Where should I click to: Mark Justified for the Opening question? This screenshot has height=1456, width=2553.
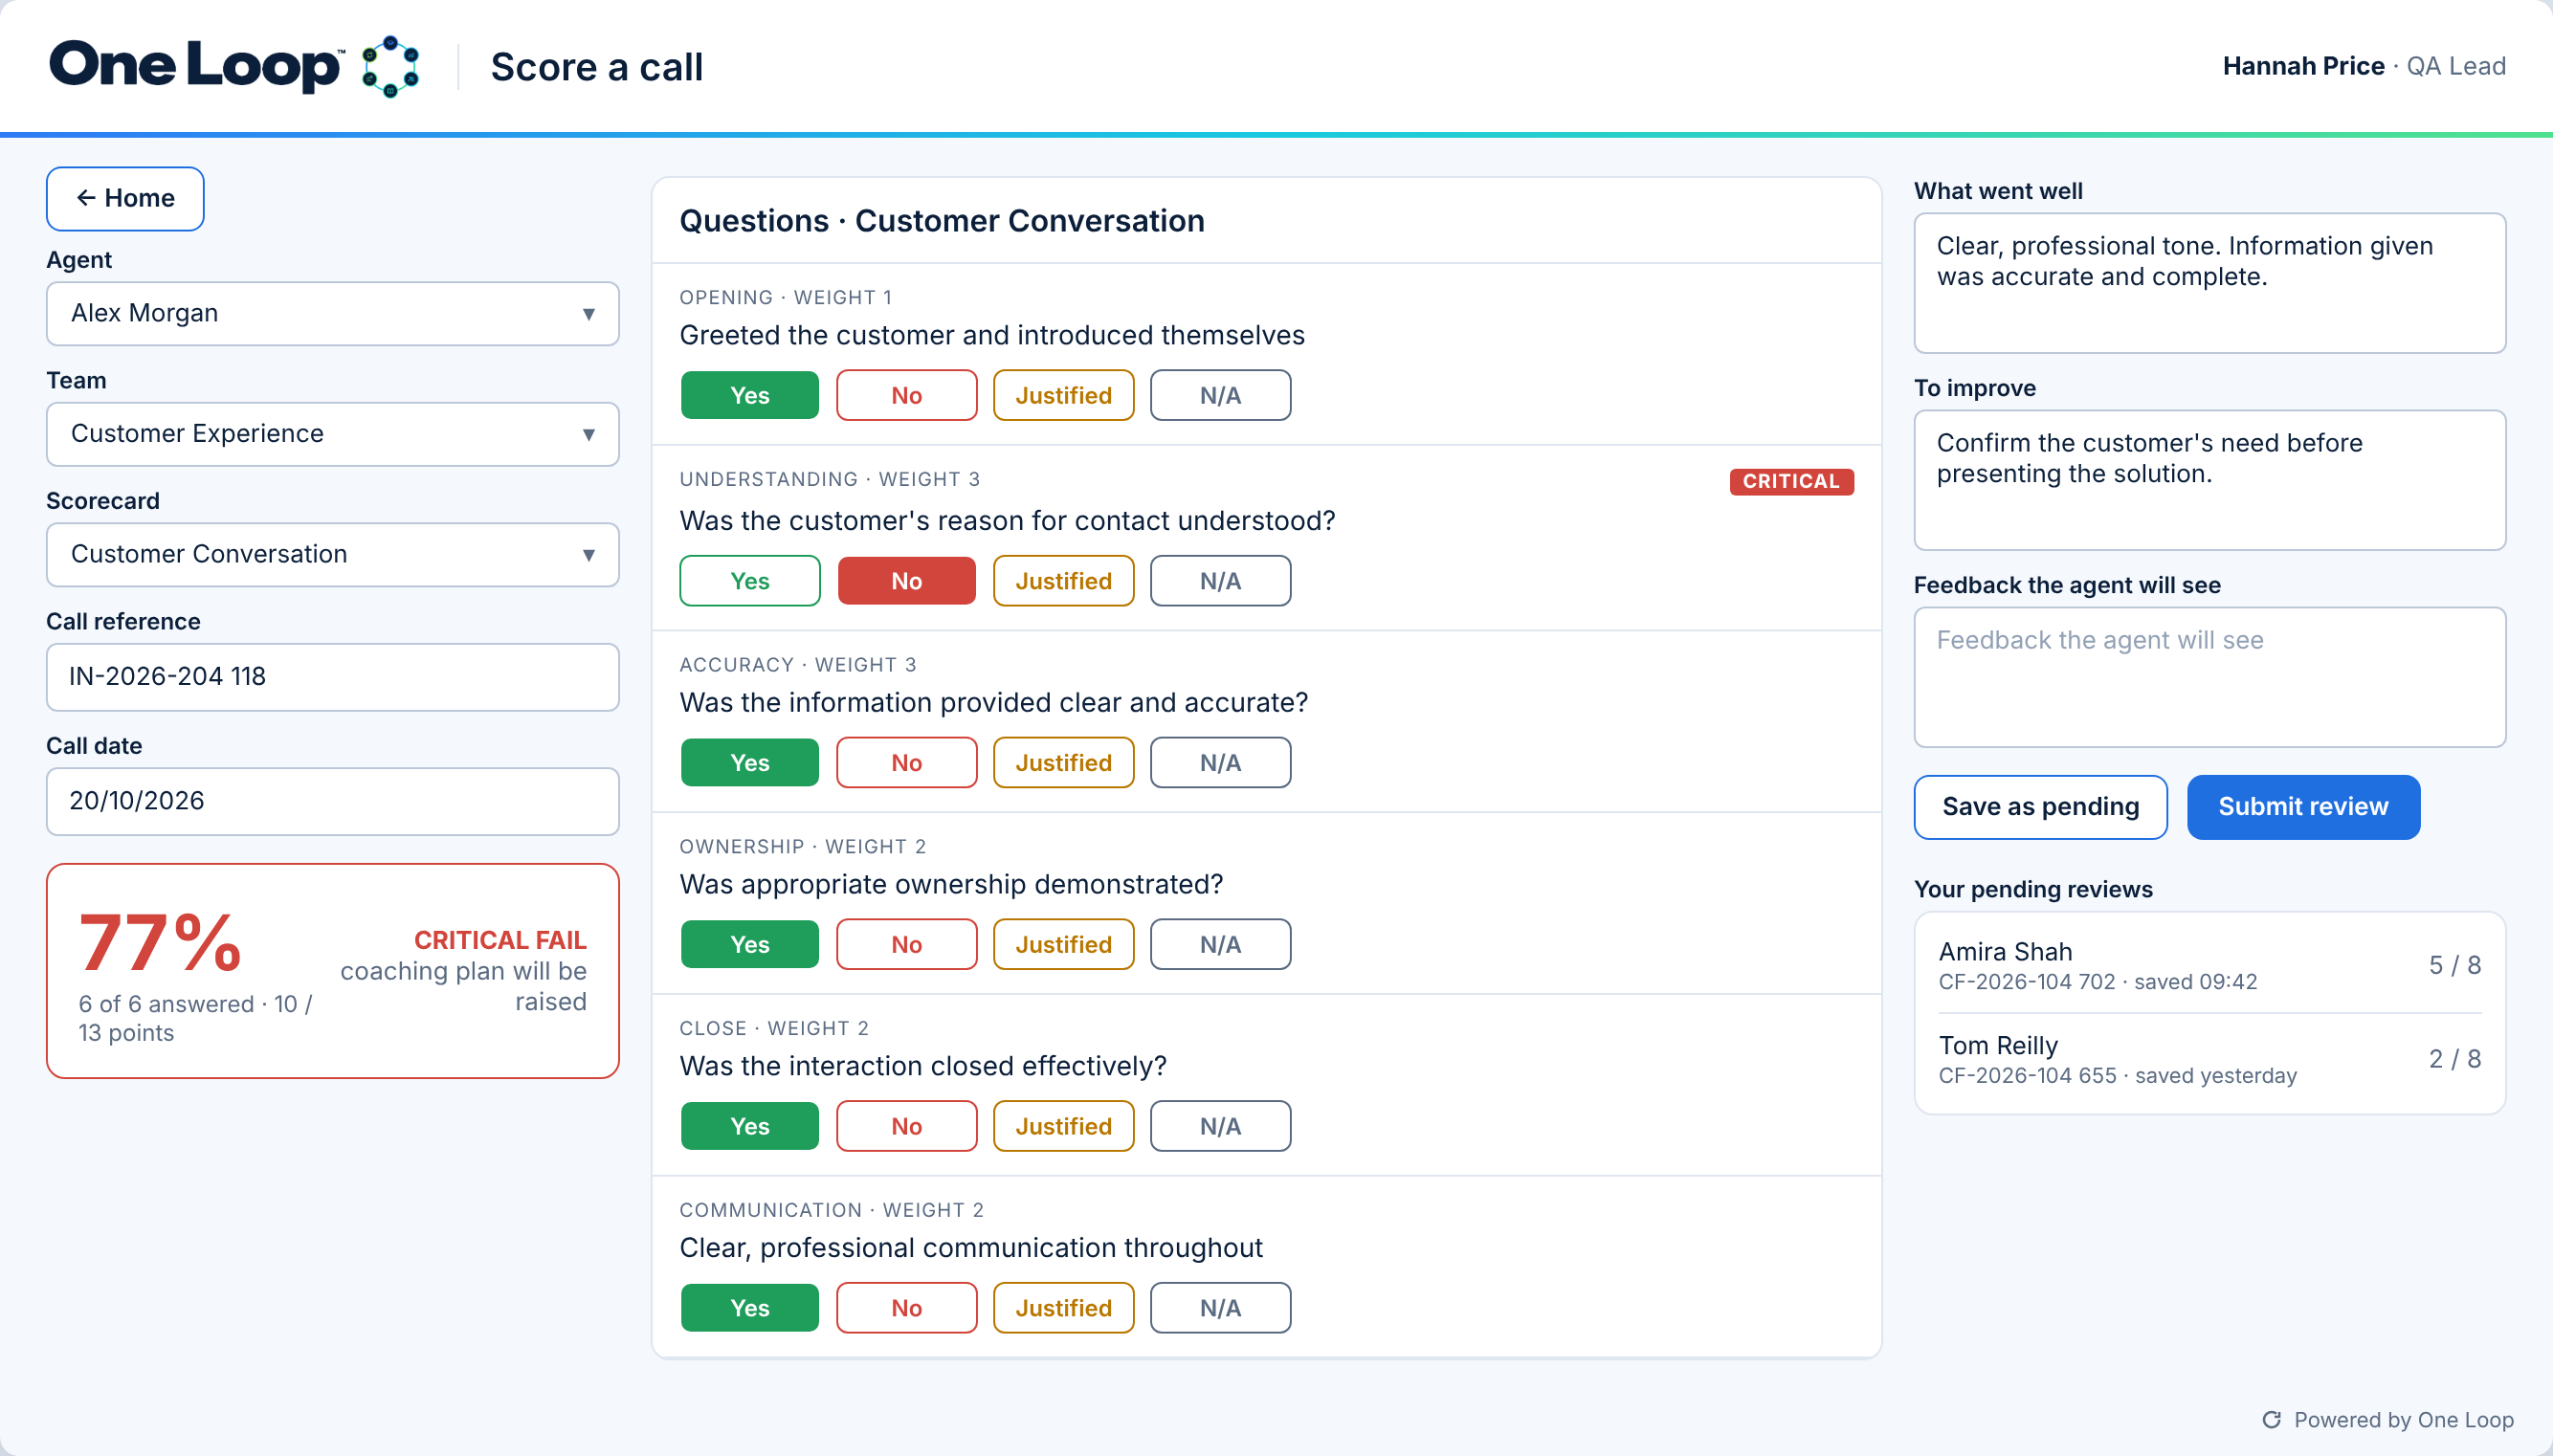tap(1064, 395)
